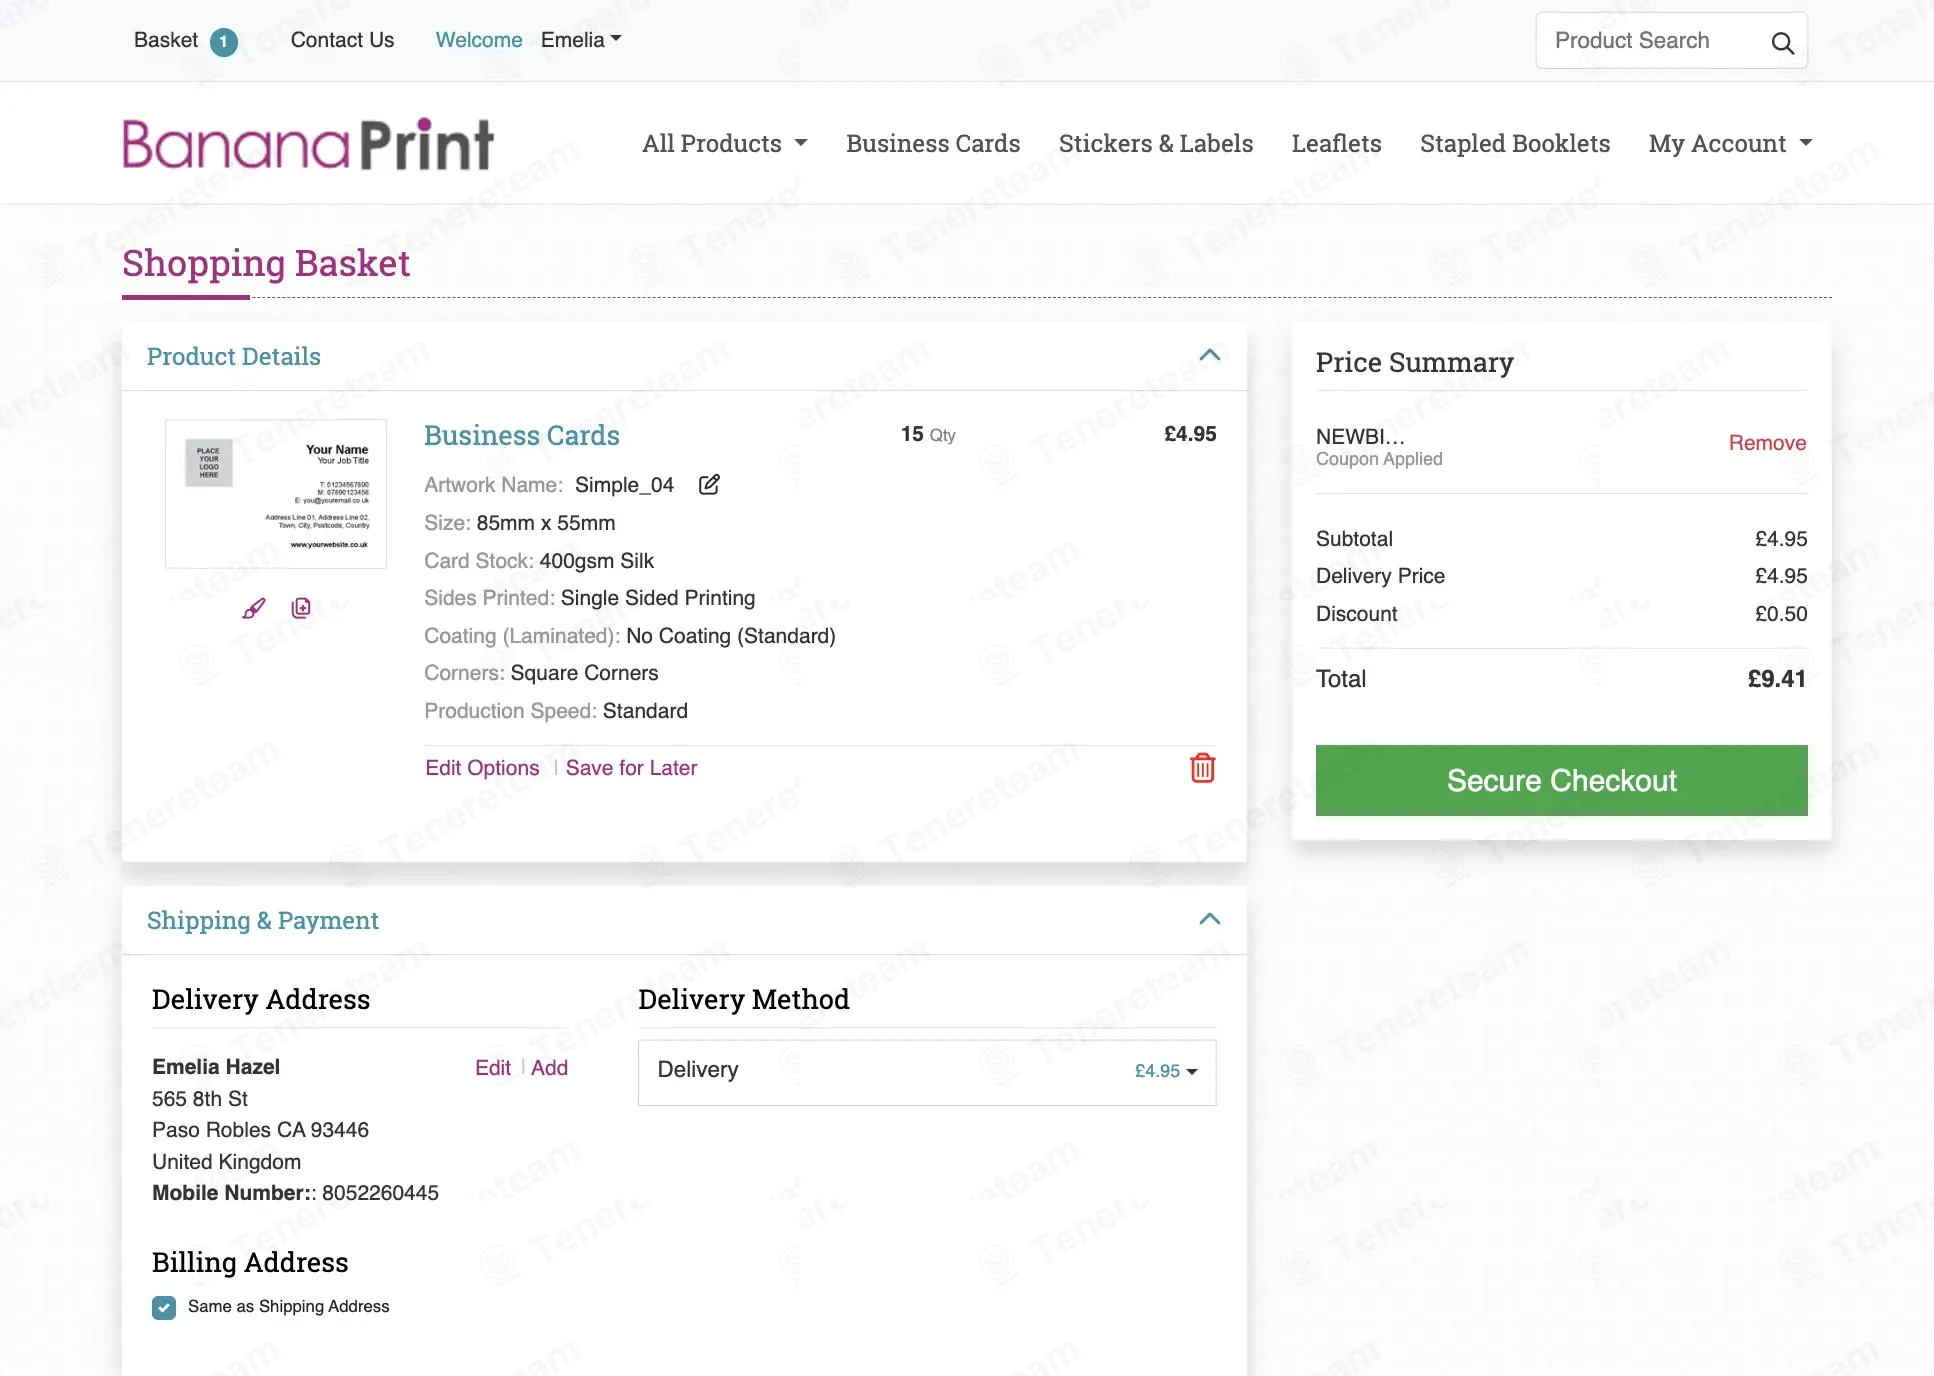This screenshot has width=1934, height=1376.
Task: Click the Product Search field
Action: click(1652, 41)
